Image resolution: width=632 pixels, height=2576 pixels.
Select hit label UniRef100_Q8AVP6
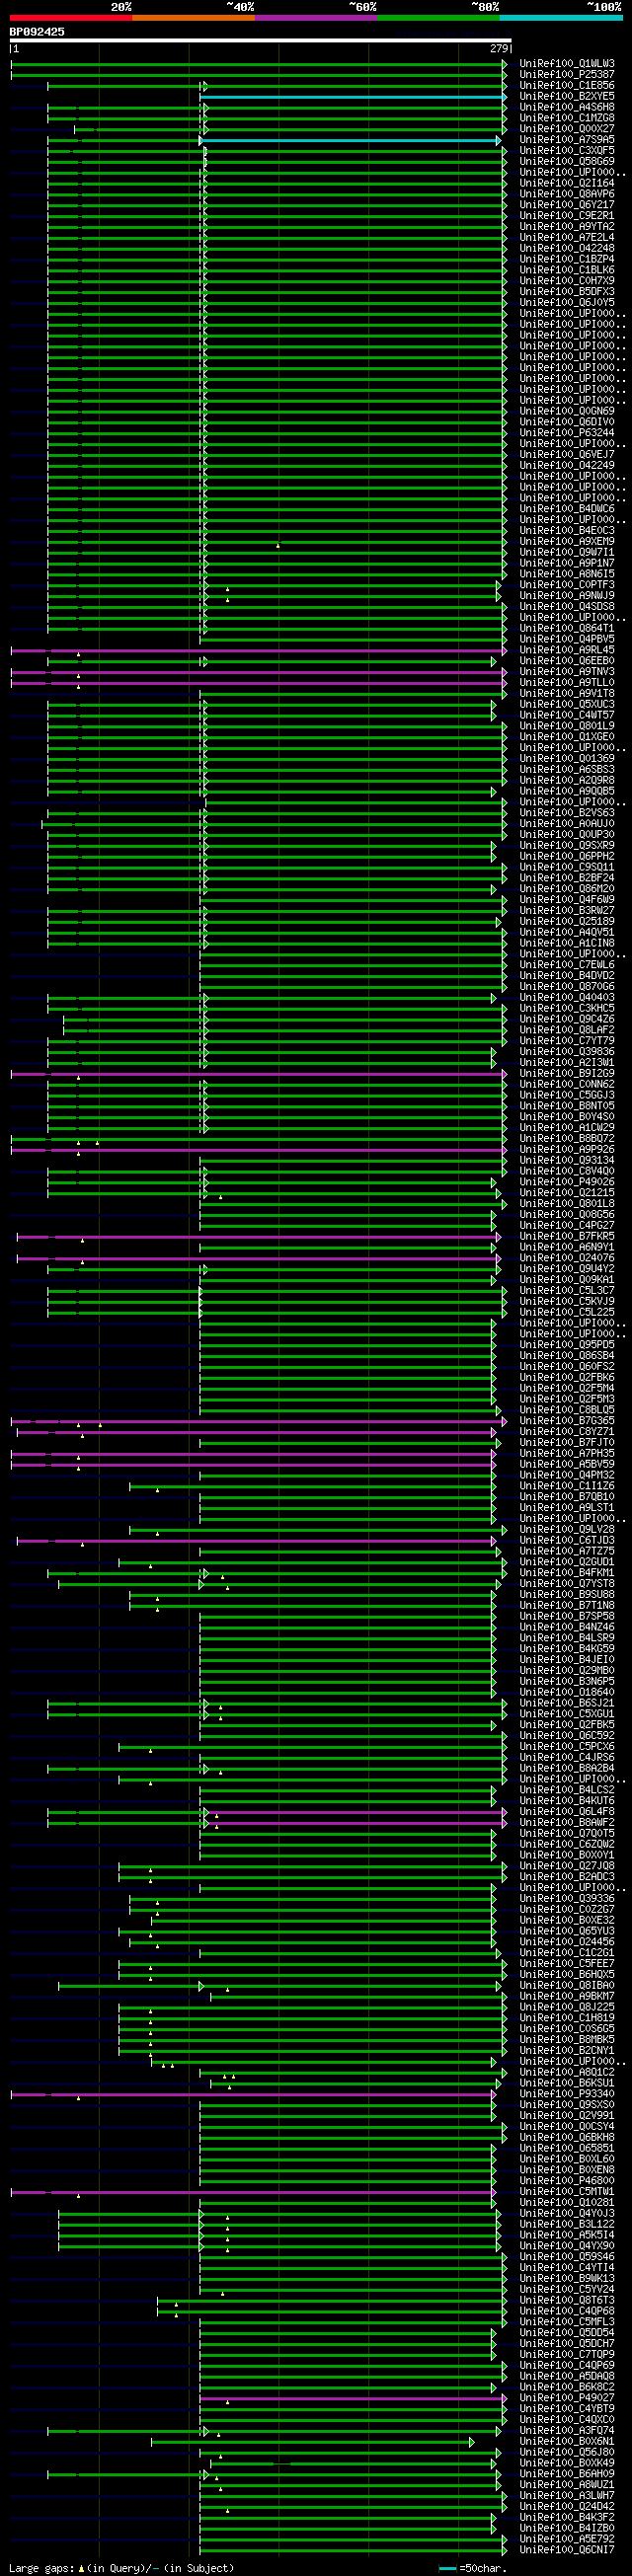point(567,194)
